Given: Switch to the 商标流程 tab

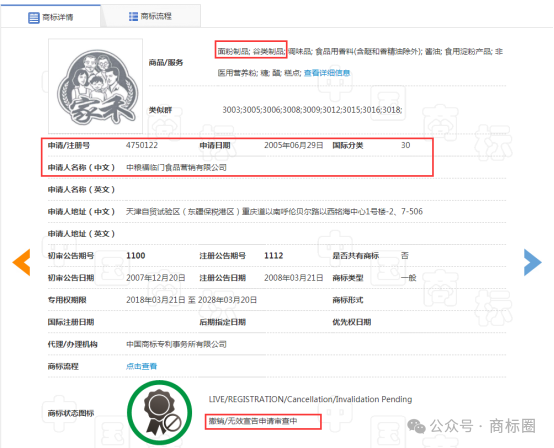Looking at the screenshot, I should 151,16.
